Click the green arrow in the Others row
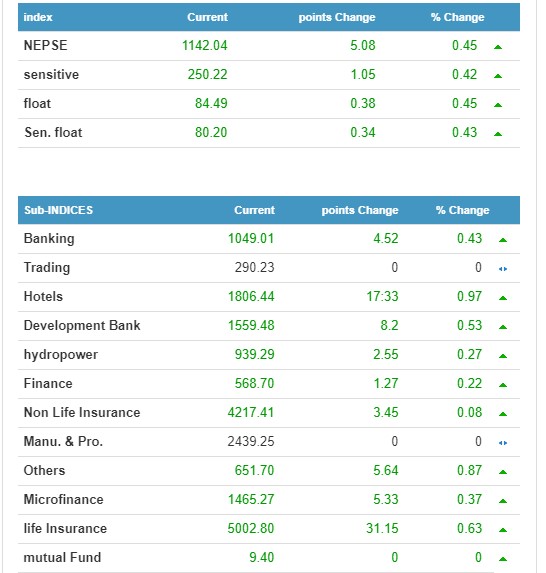546x573 pixels. click(503, 472)
